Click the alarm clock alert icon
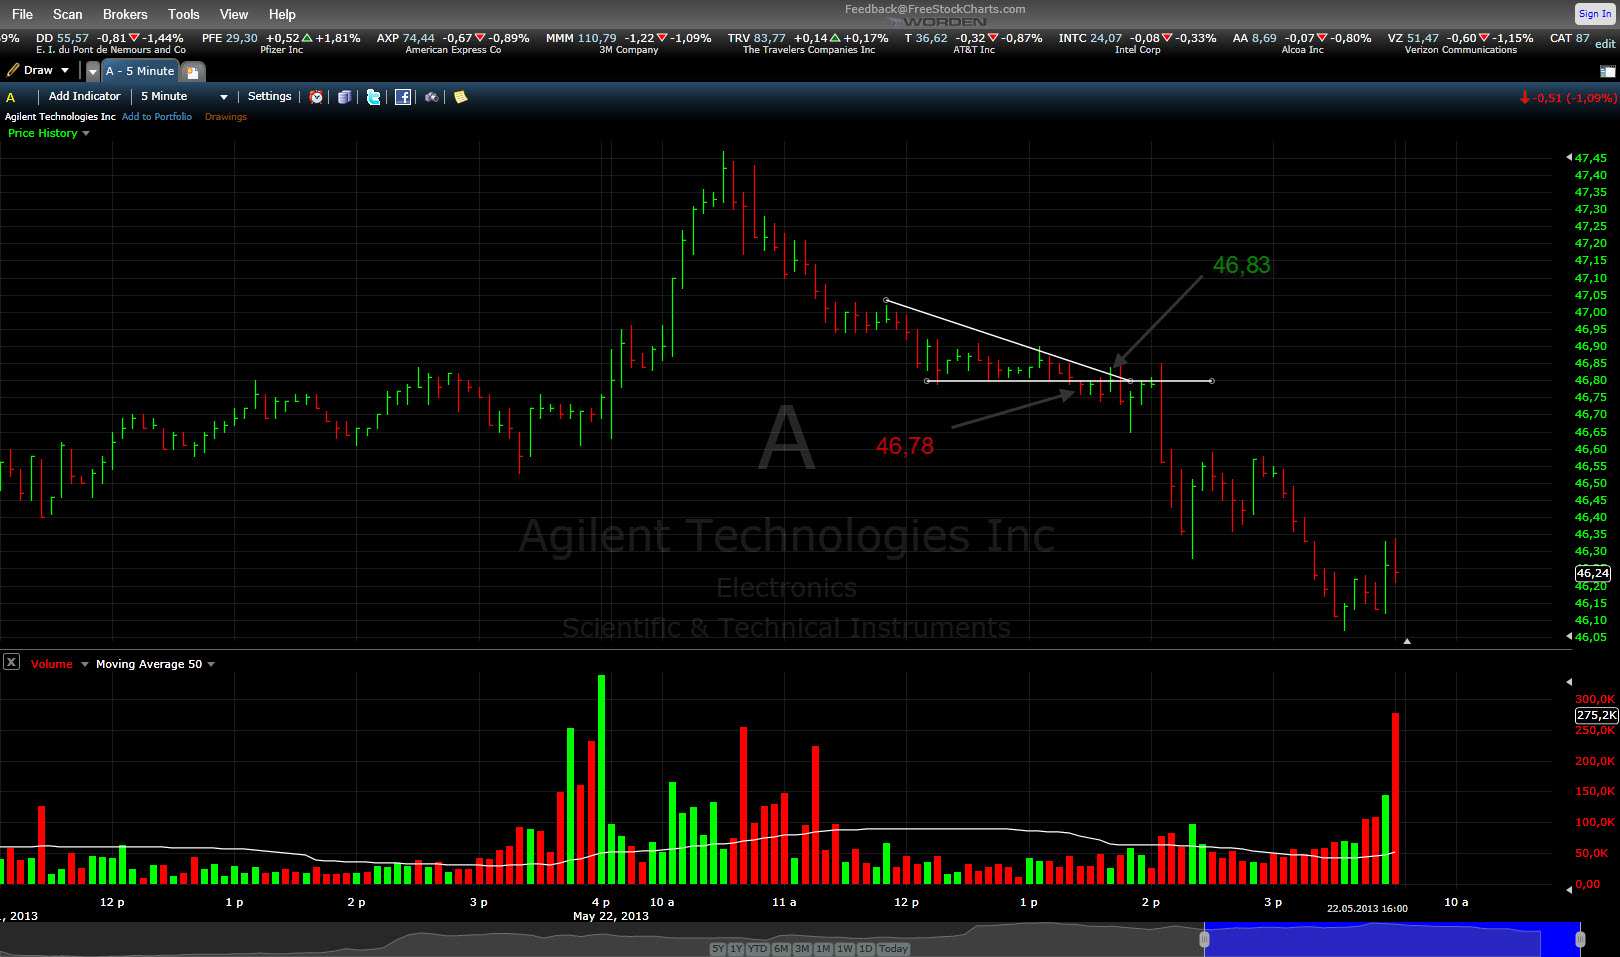Image resolution: width=1620 pixels, height=957 pixels. (316, 97)
